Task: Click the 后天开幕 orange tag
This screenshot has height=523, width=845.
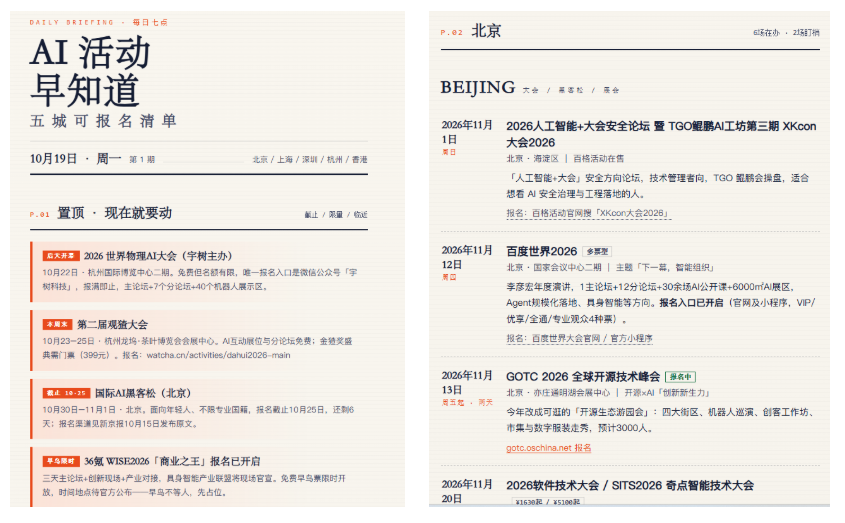Action: pyautogui.click(x=61, y=256)
